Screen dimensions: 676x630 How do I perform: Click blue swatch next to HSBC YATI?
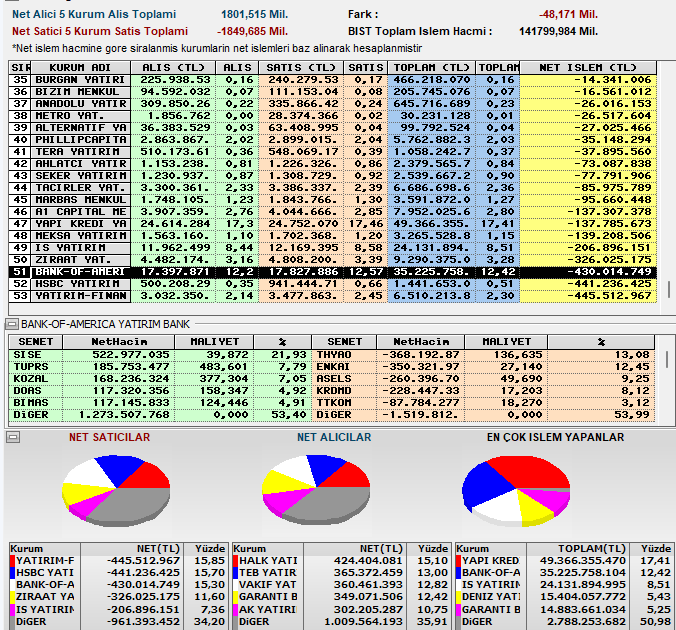13,573
